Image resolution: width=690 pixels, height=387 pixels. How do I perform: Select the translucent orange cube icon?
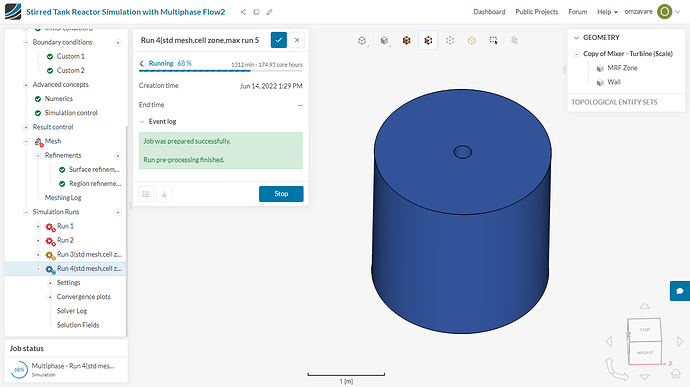pos(472,41)
